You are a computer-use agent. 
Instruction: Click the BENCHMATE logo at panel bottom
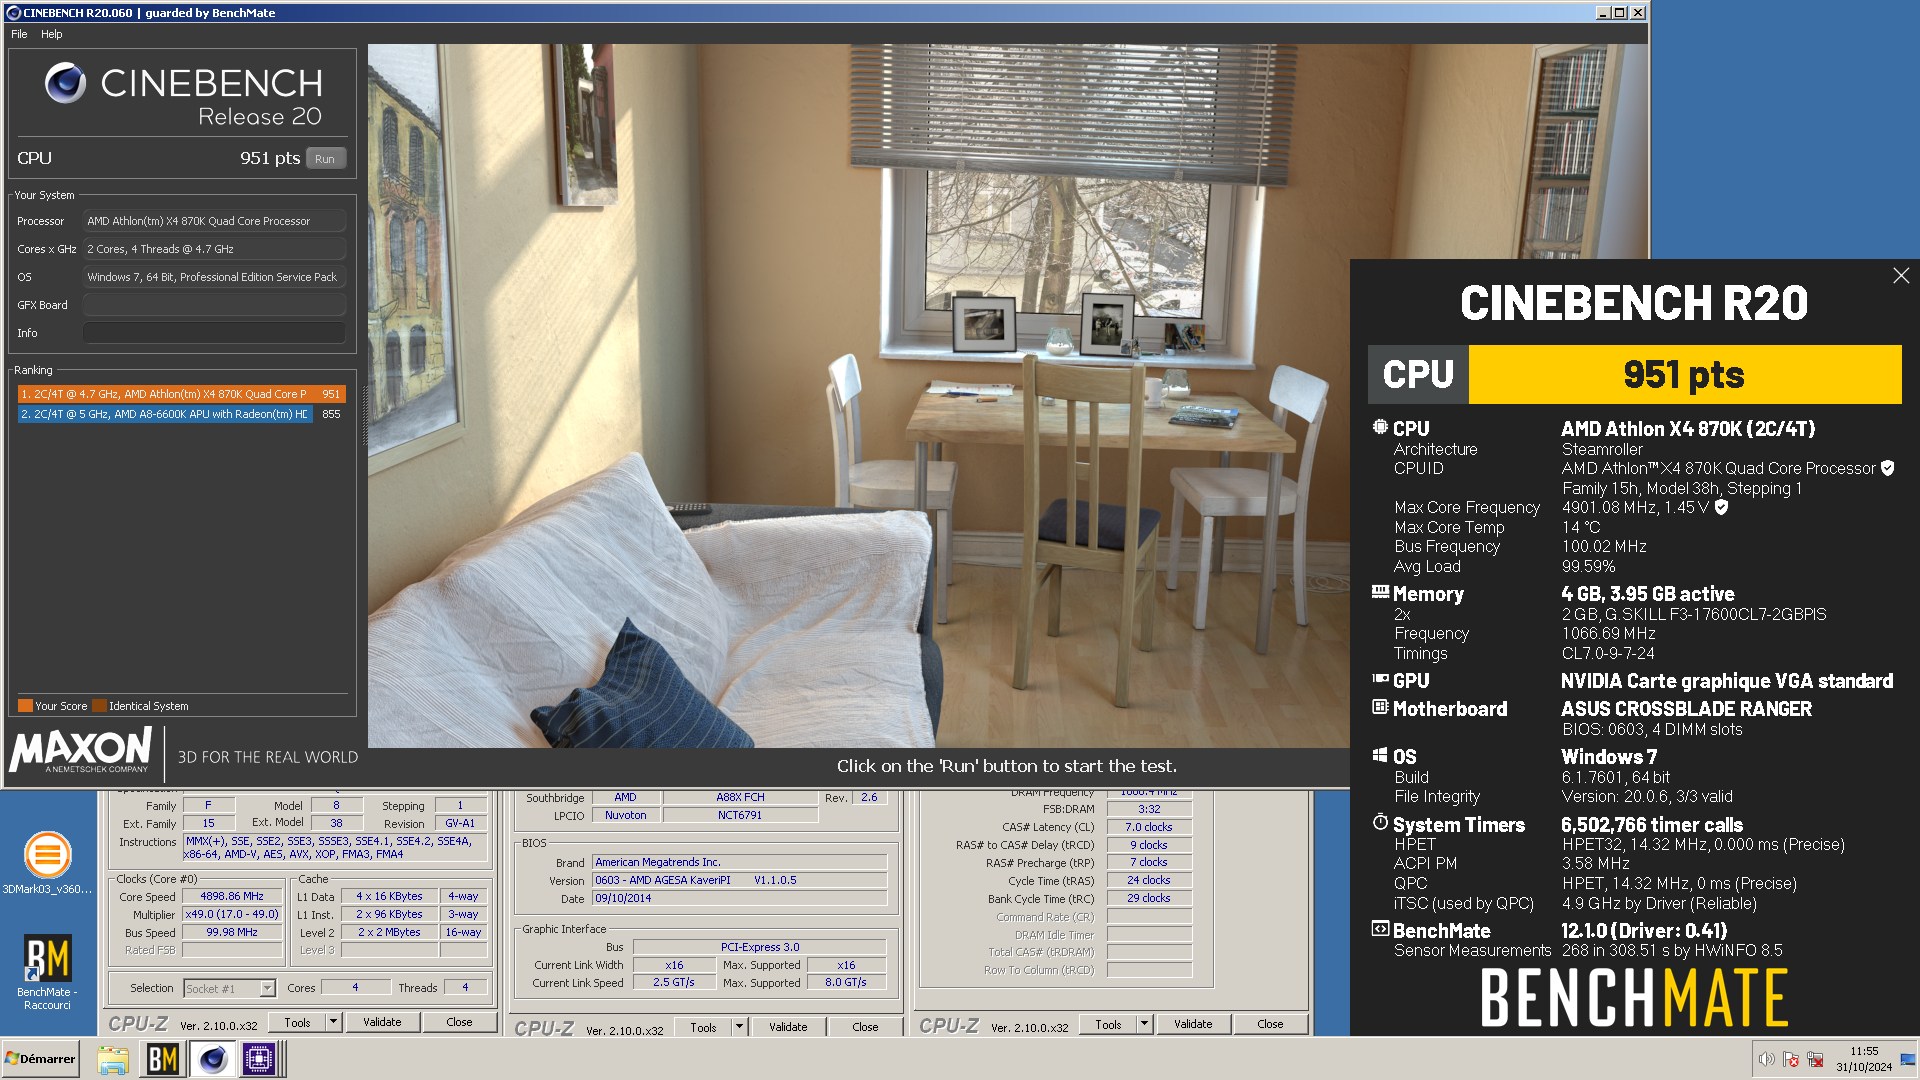1634,998
